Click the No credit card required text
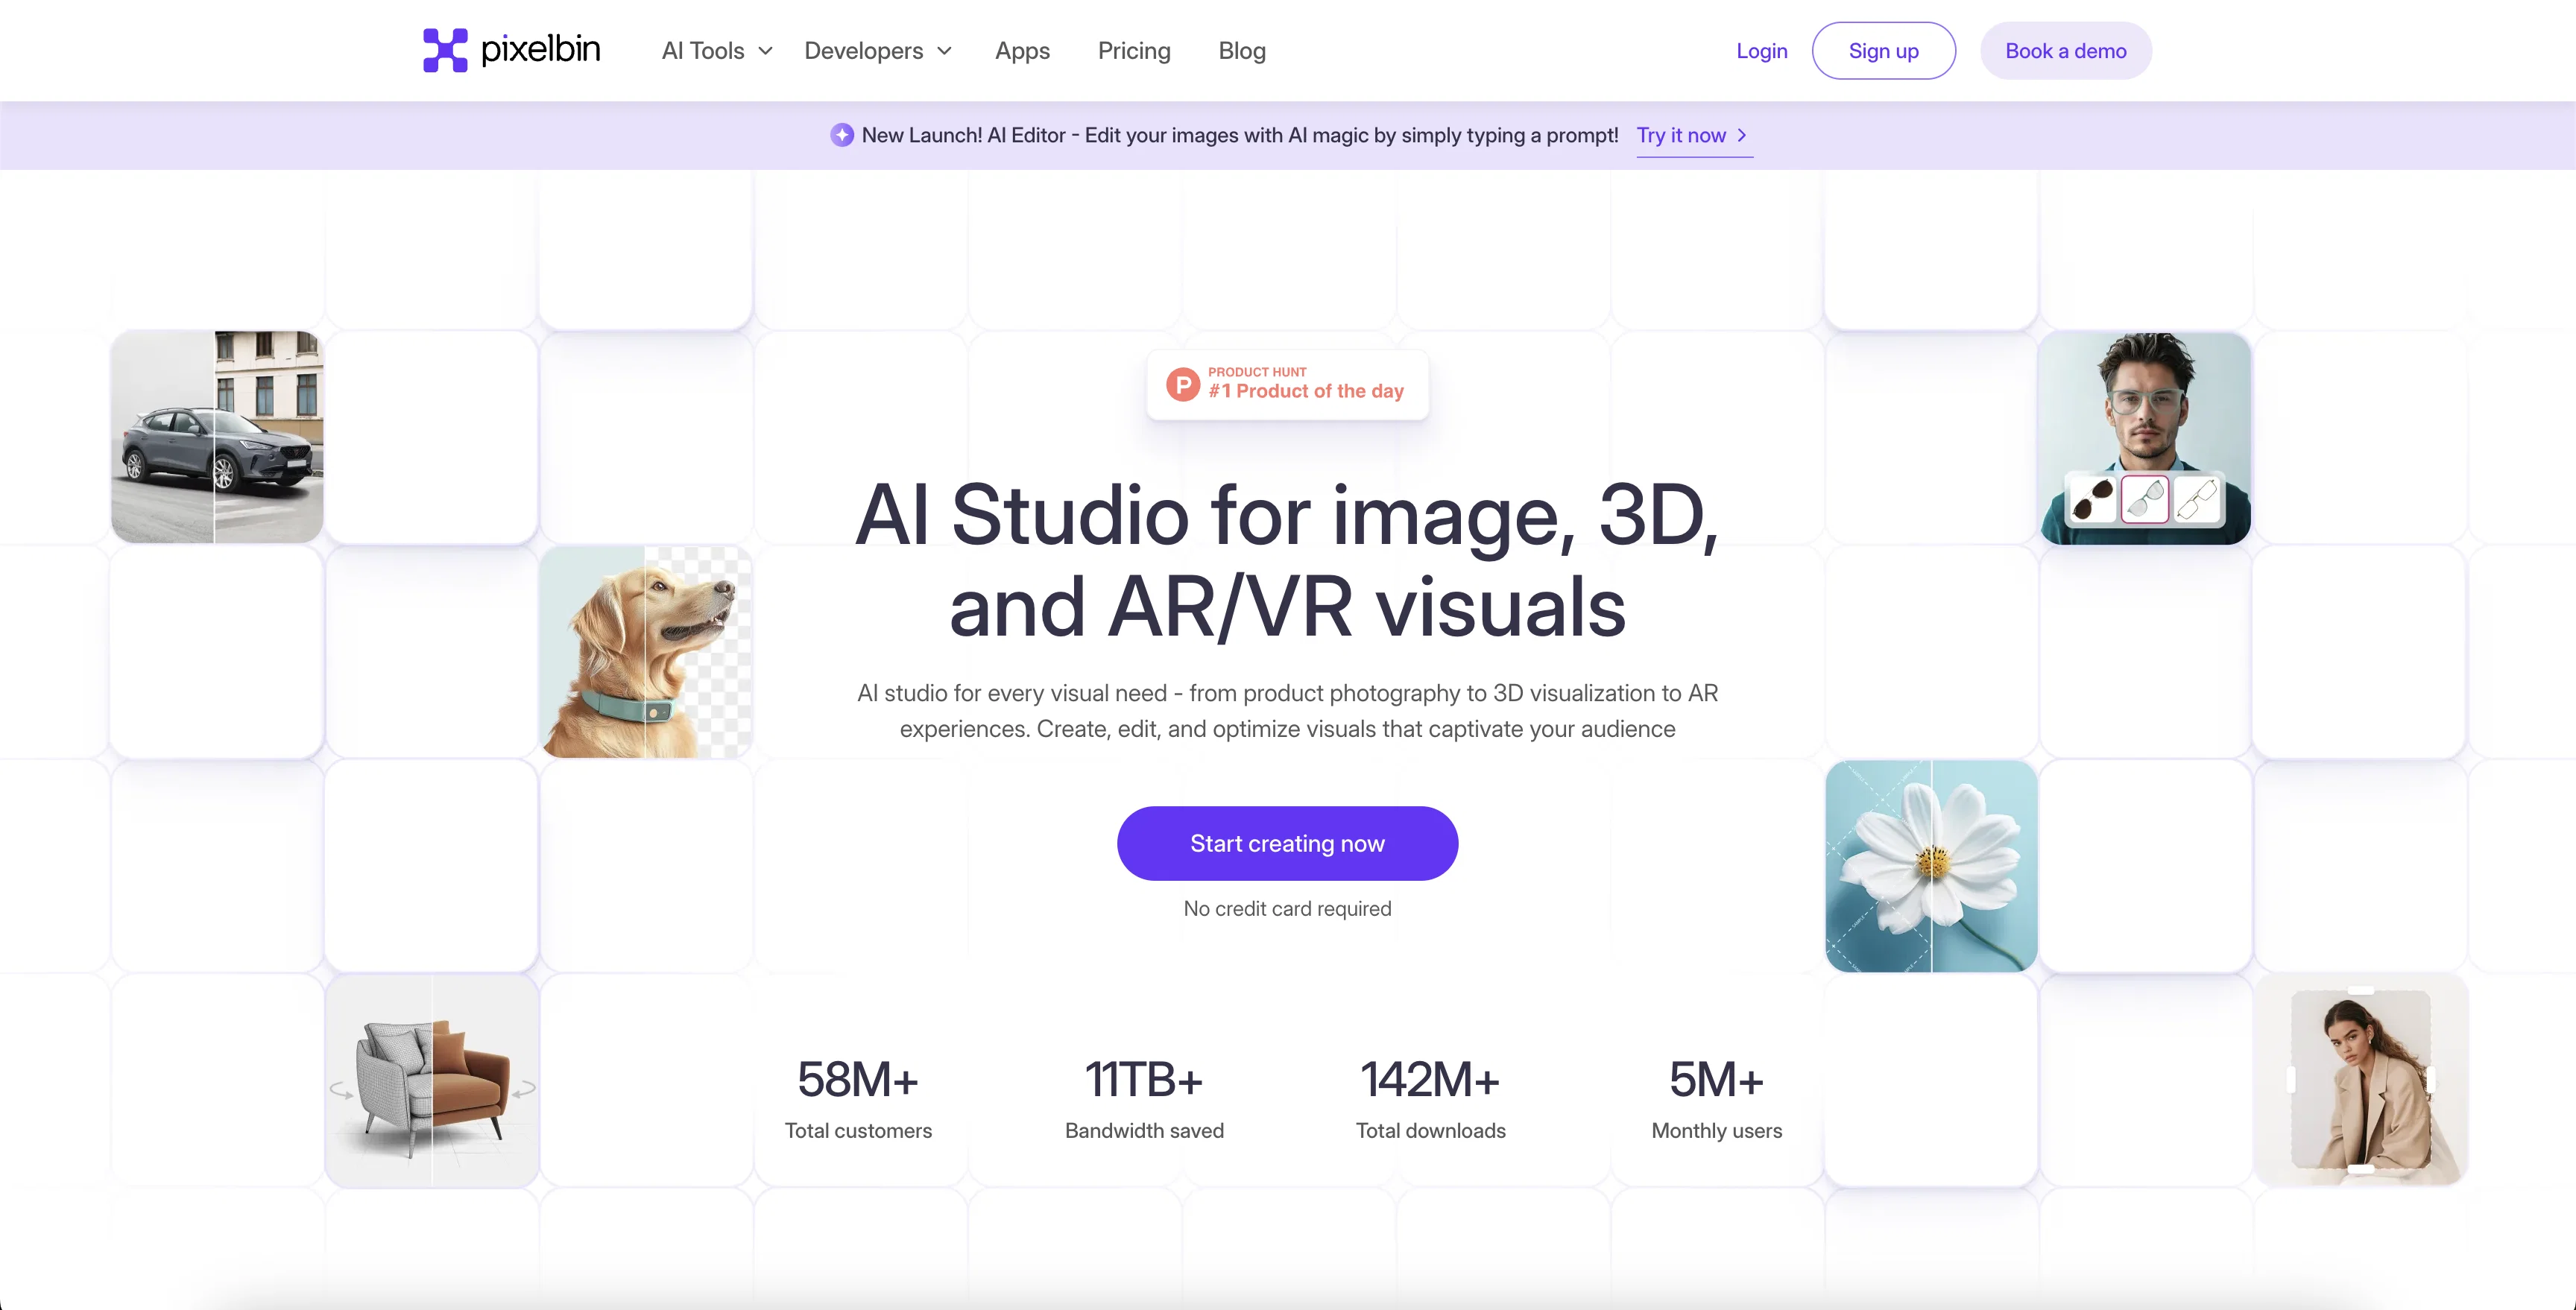 (1287, 908)
